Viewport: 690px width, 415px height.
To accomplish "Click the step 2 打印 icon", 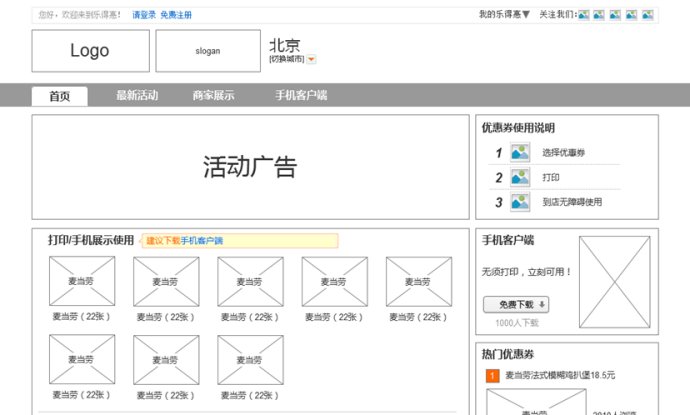I will click(x=520, y=177).
